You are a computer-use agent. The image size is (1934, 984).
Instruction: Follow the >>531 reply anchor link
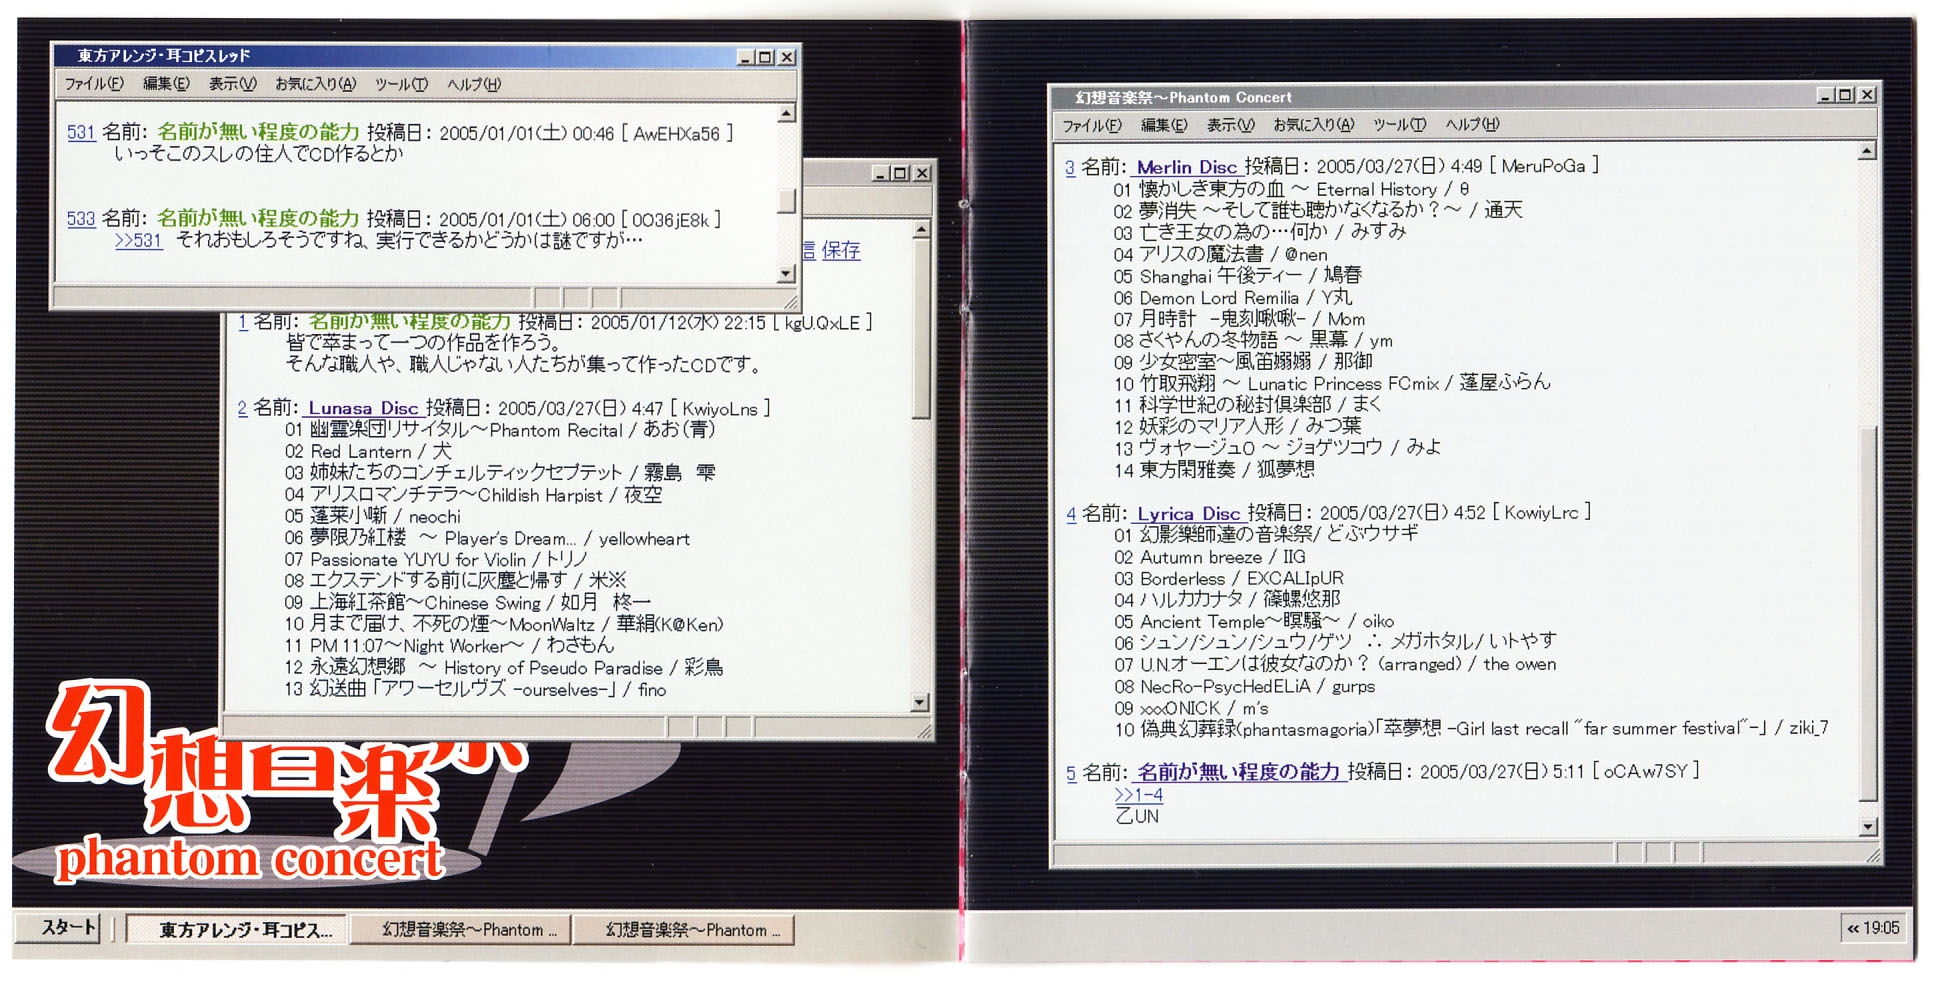point(138,241)
